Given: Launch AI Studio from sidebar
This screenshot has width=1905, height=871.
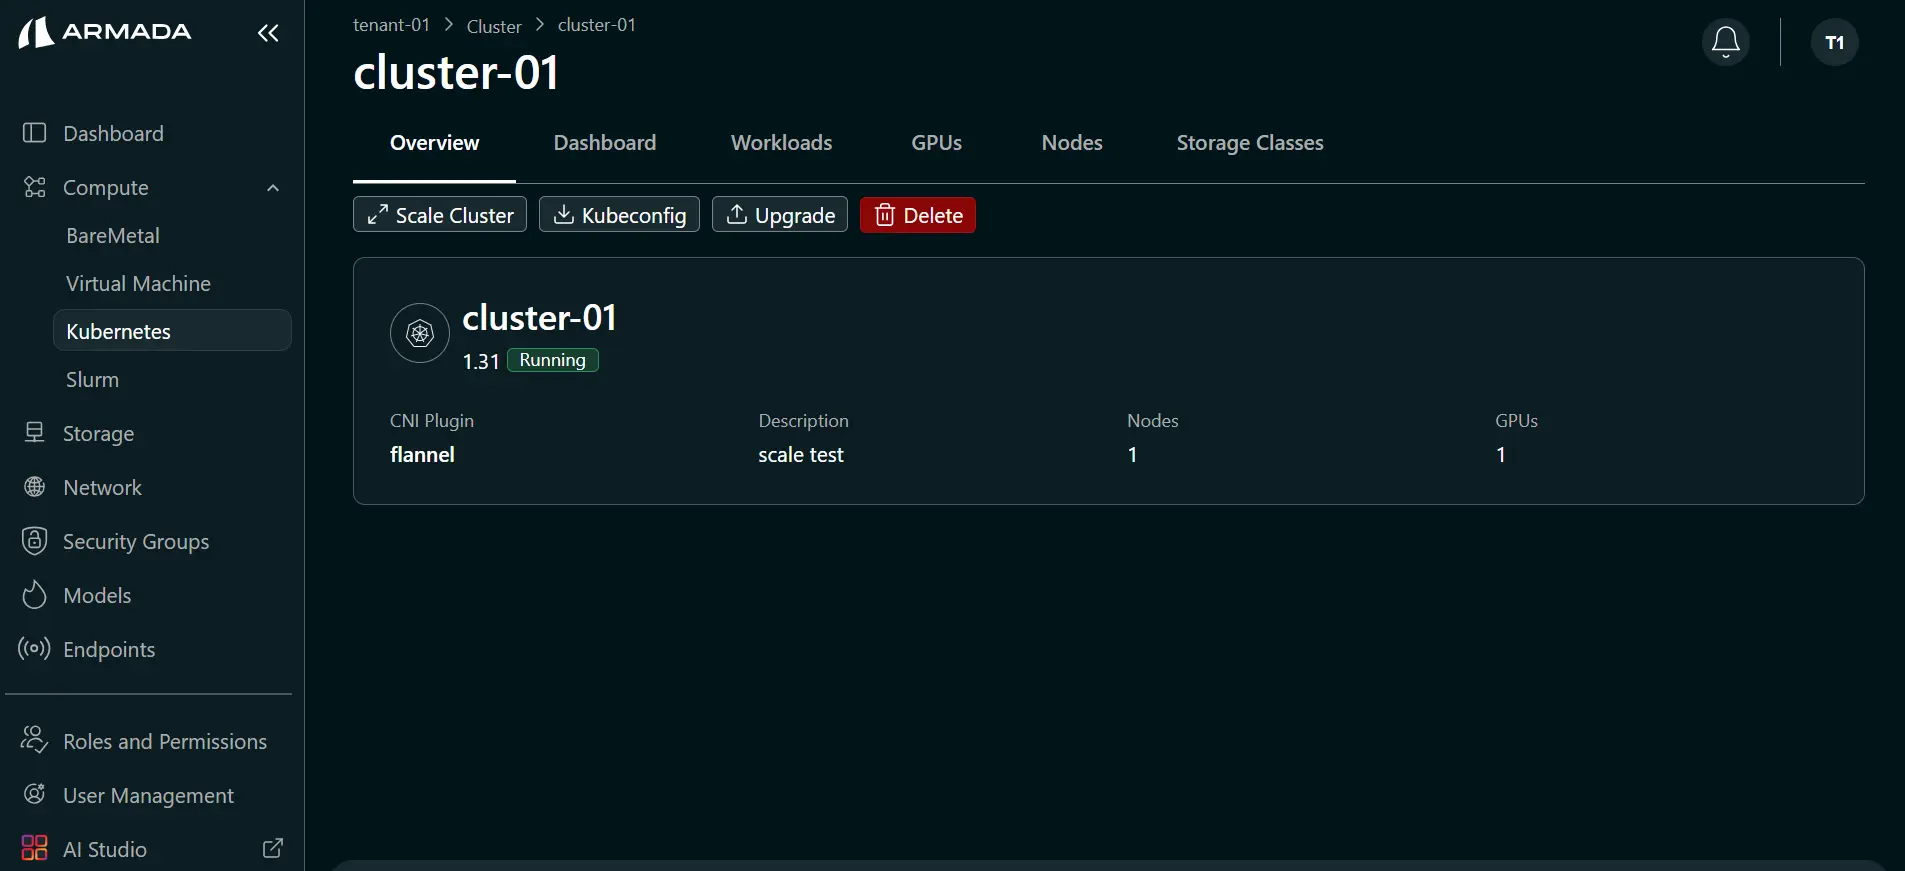Looking at the screenshot, I should 105,849.
